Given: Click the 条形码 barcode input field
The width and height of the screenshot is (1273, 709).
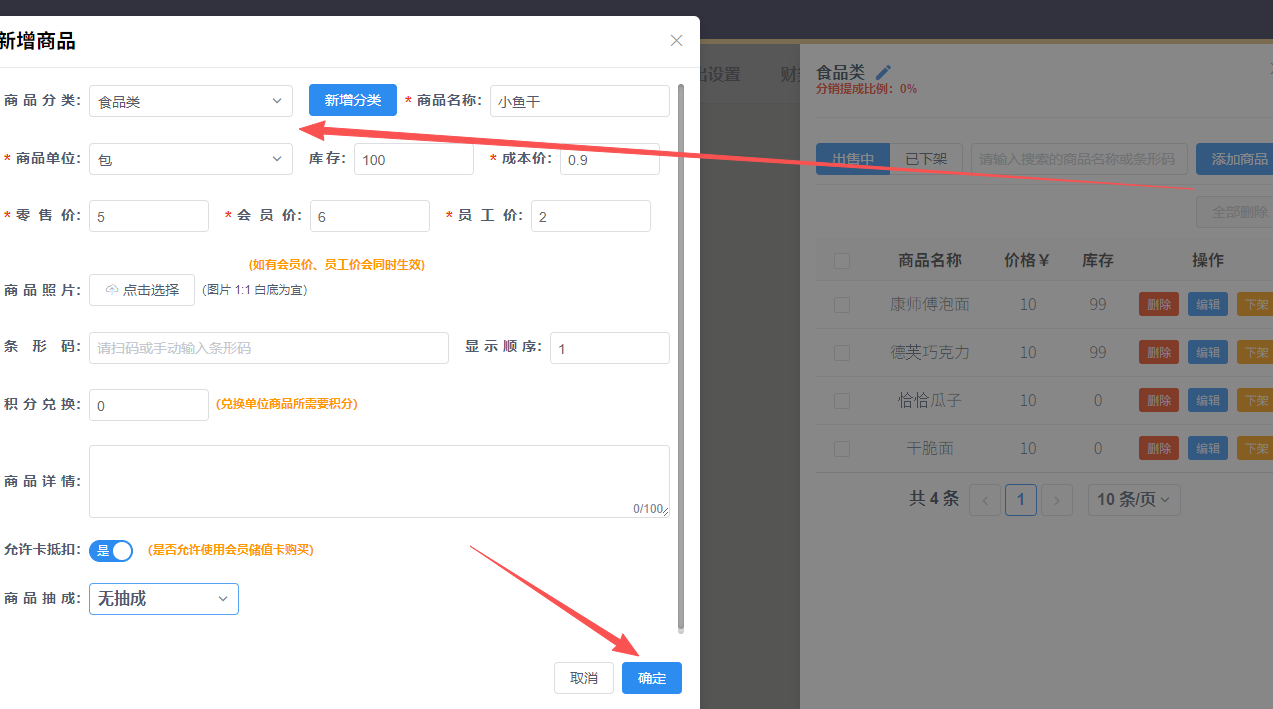Looking at the screenshot, I should (268, 347).
